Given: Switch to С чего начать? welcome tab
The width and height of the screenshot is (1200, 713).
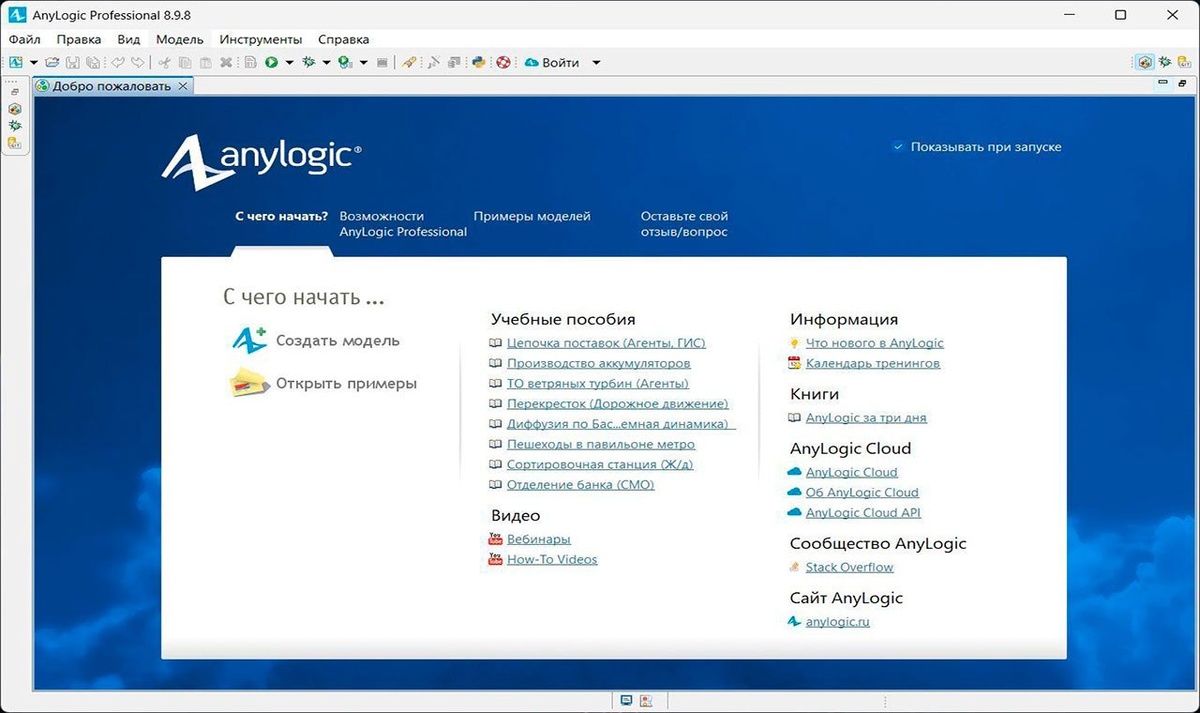Looking at the screenshot, I should pos(281,216).
